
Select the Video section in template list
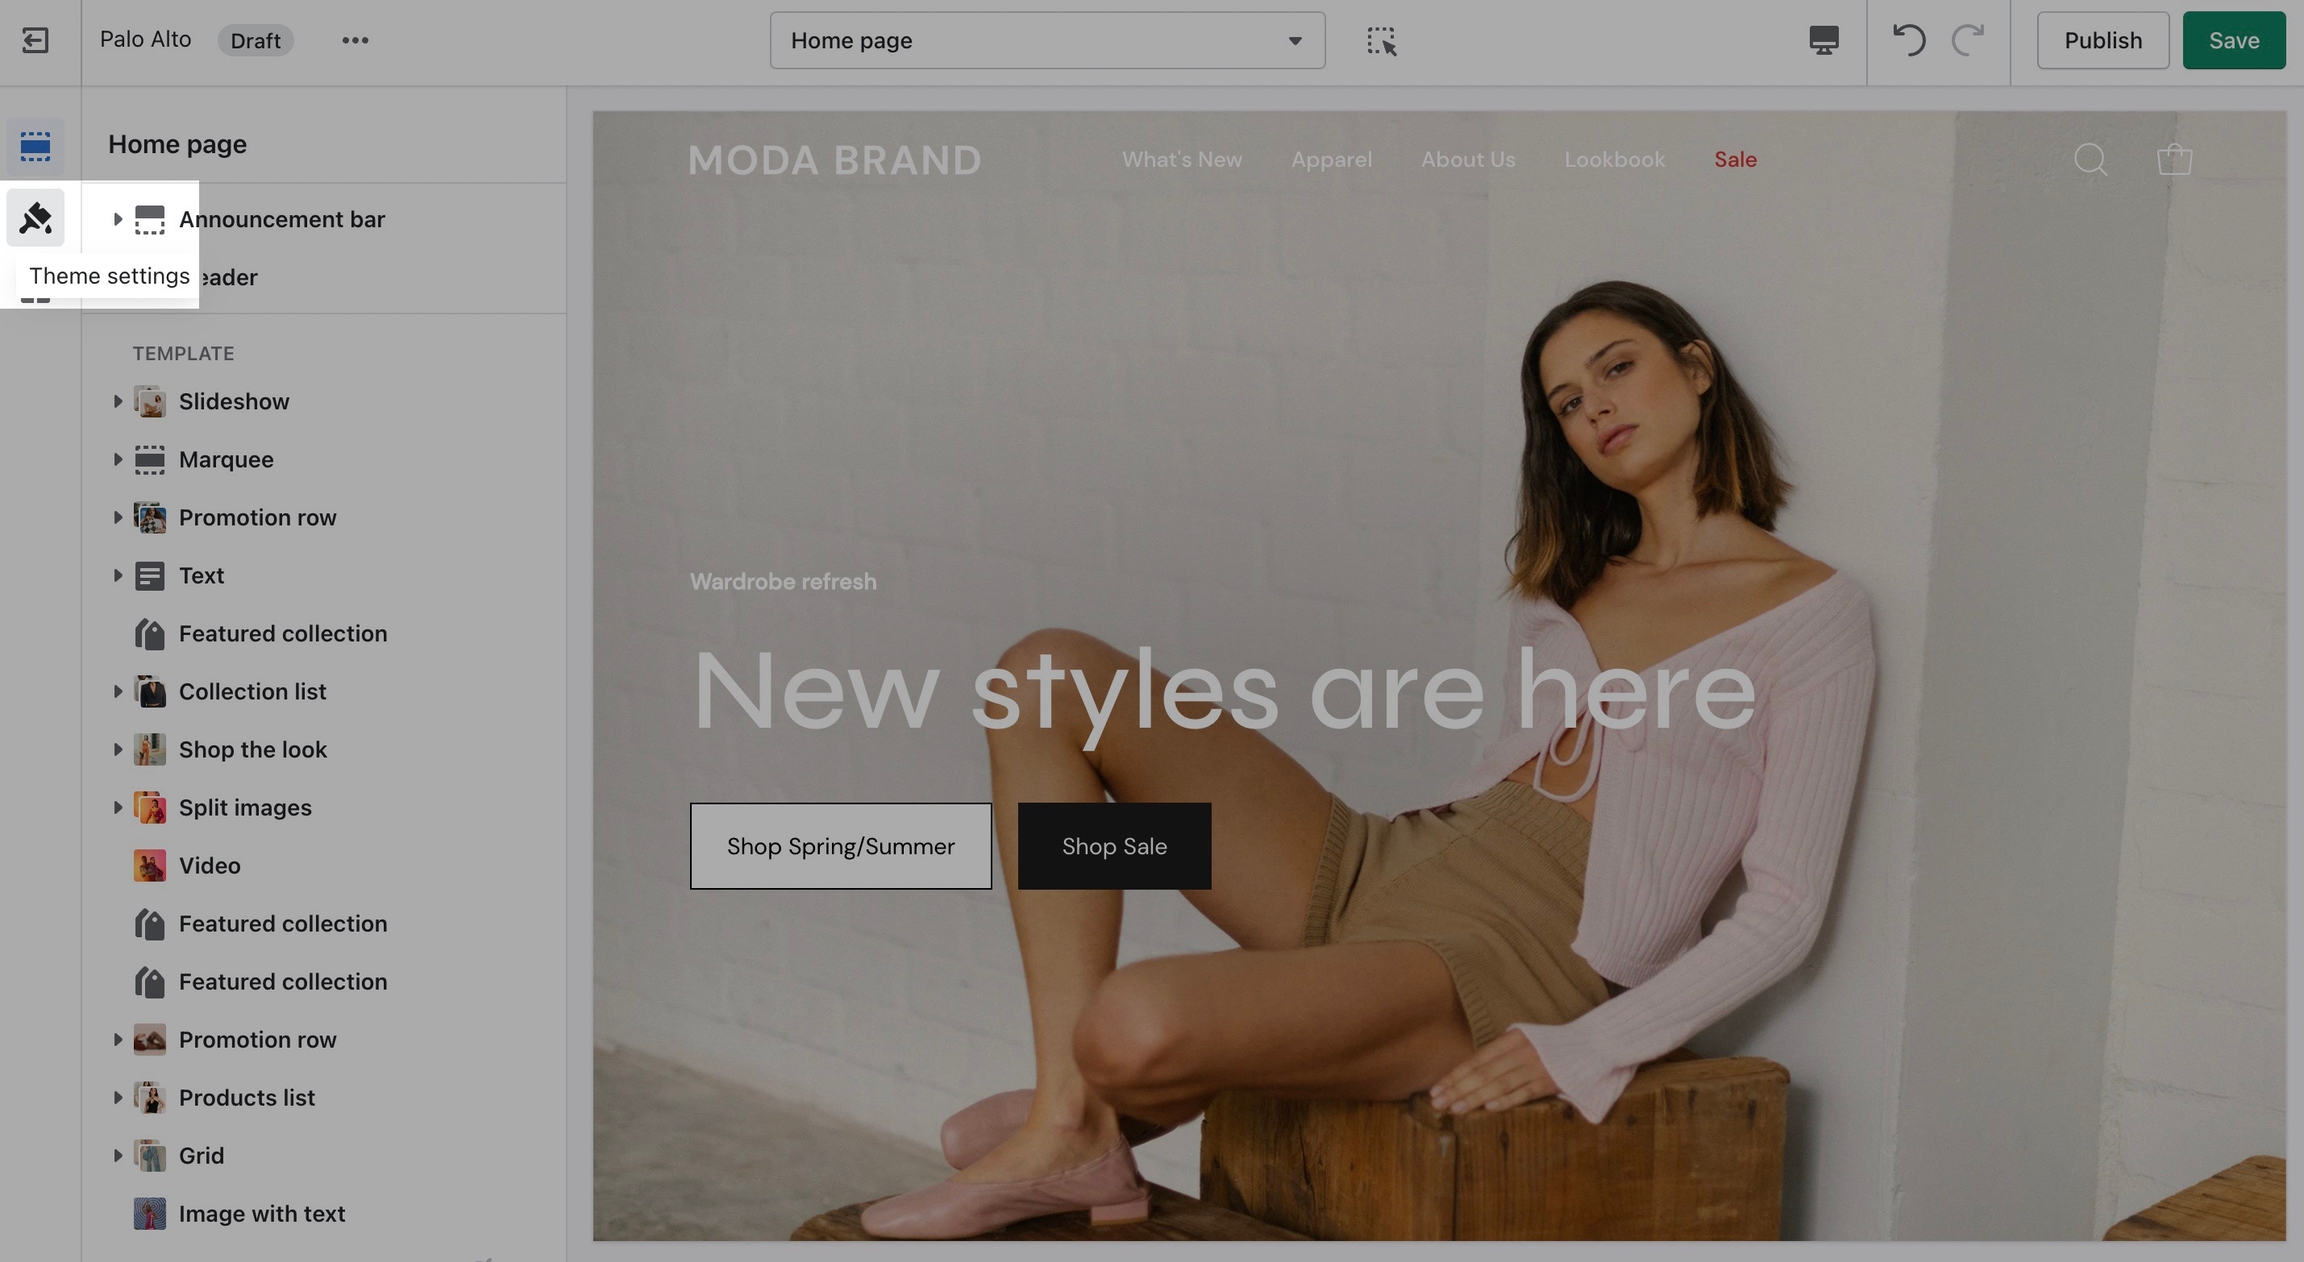pos(210,865)
